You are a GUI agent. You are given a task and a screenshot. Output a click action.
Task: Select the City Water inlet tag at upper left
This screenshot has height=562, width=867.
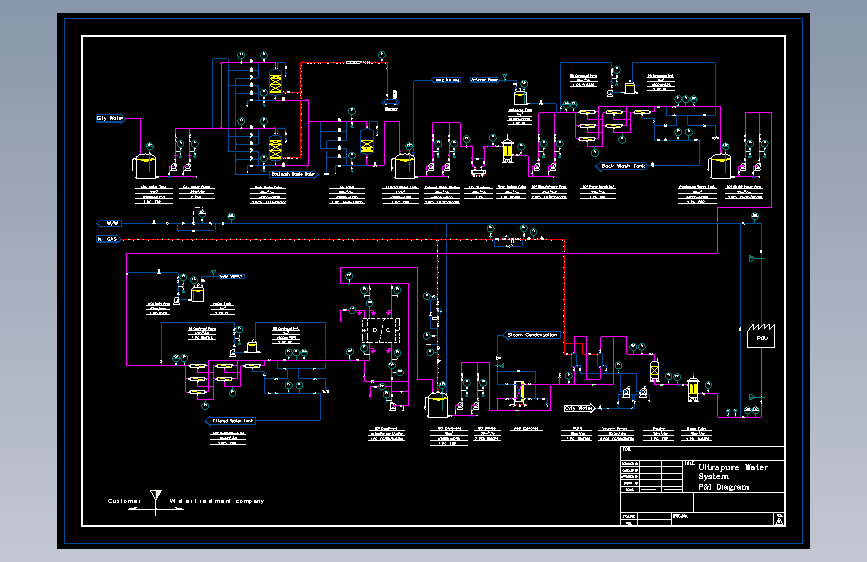tap(111, 118)
